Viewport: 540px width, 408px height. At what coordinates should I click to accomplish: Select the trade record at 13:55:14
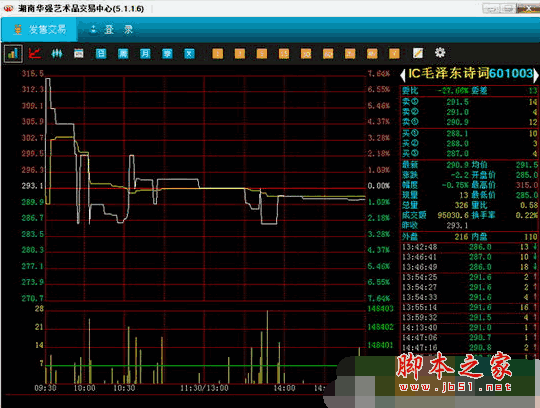coord(469,307)
